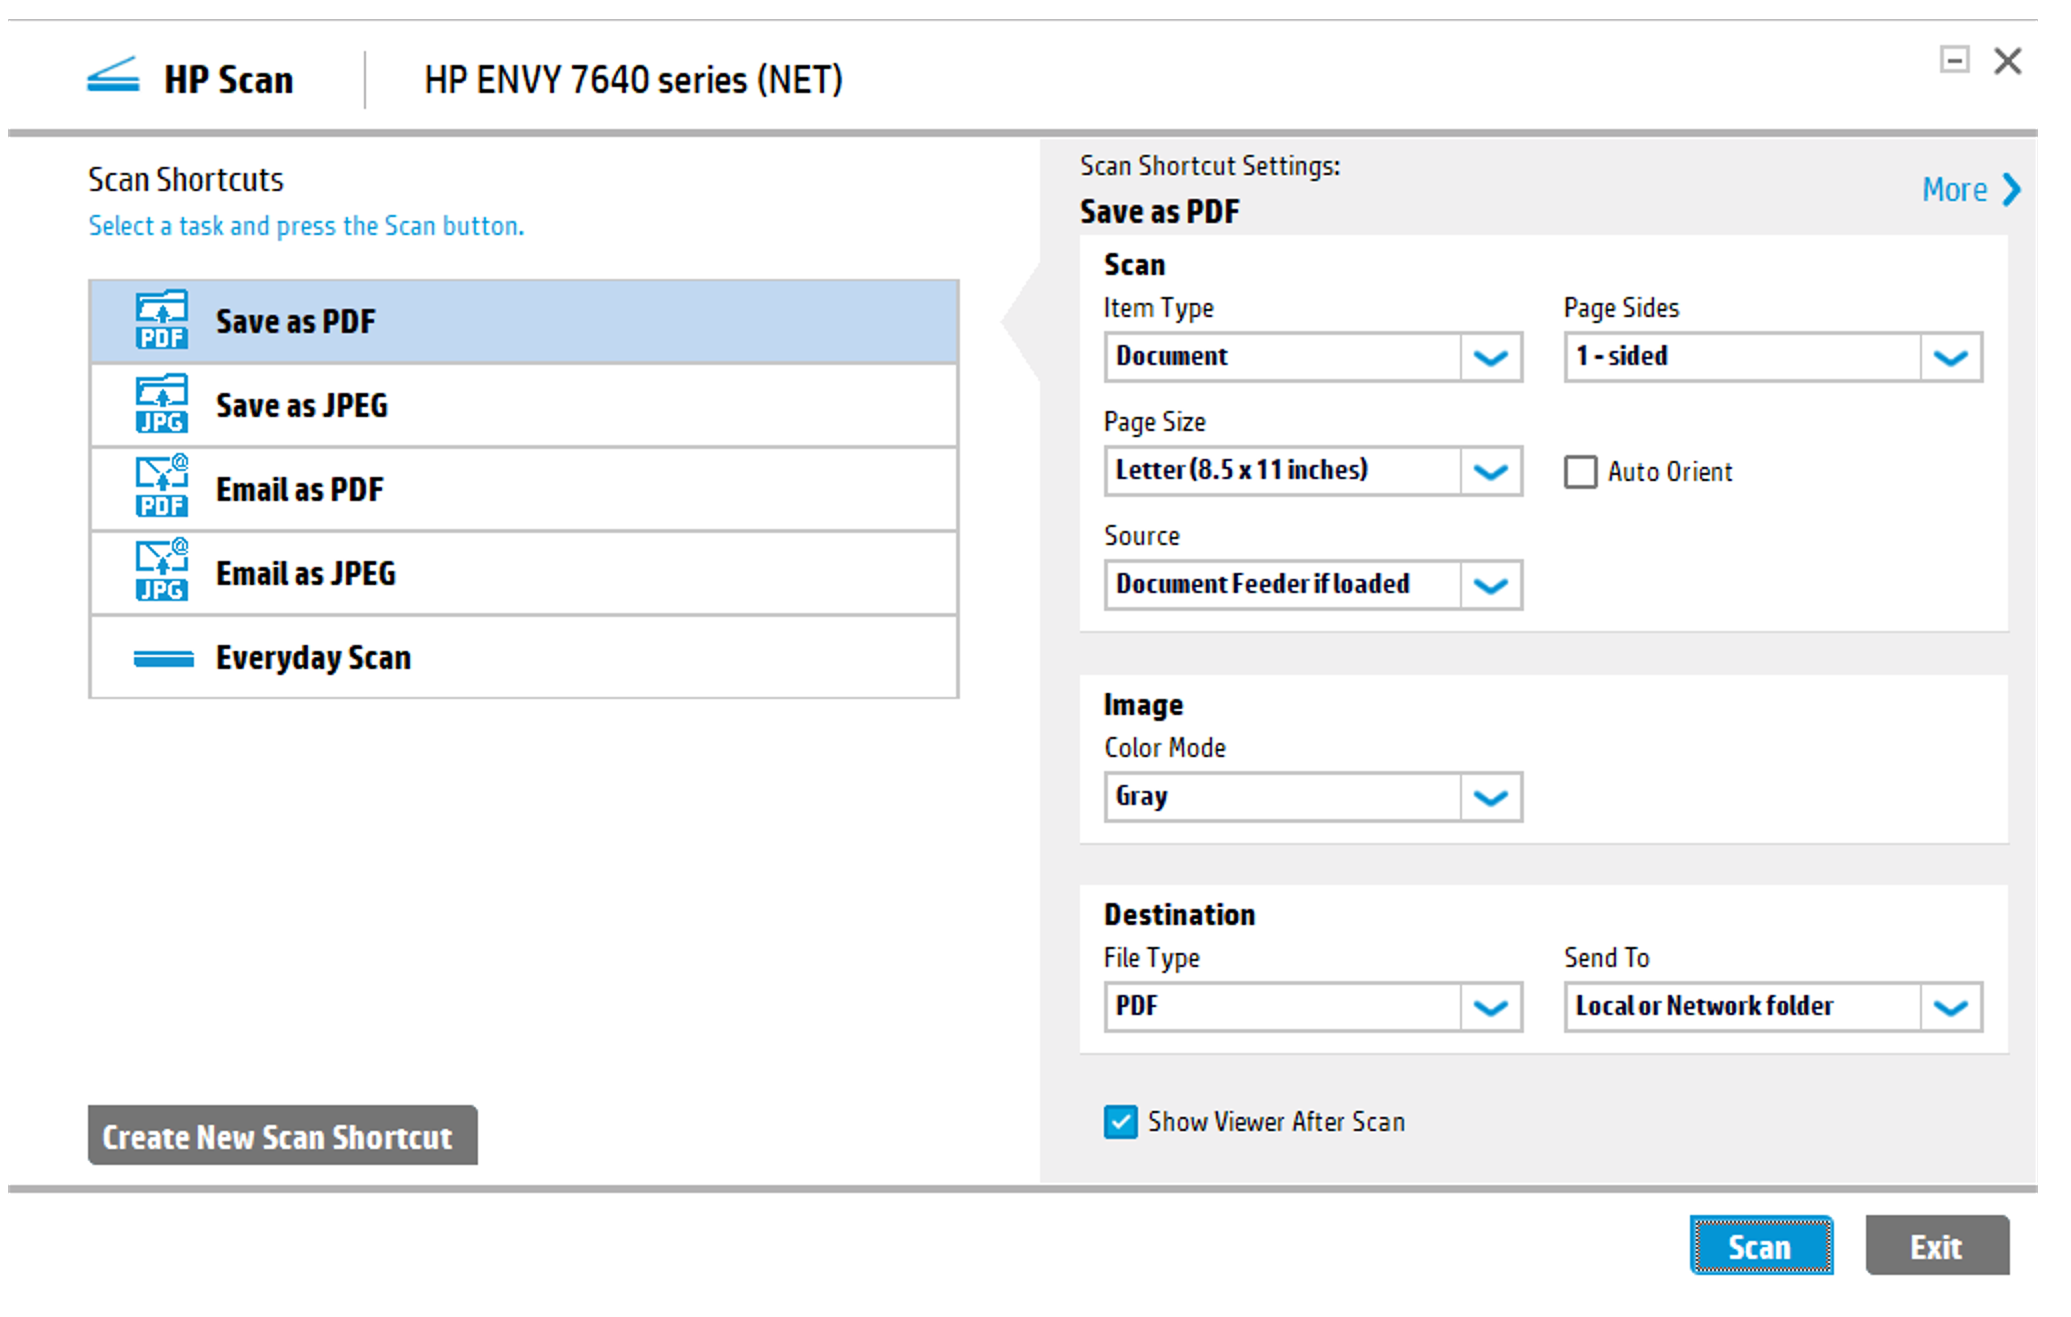Select the Email as PDF shortcut
2071x1317 pixels.
pos(524,490)
